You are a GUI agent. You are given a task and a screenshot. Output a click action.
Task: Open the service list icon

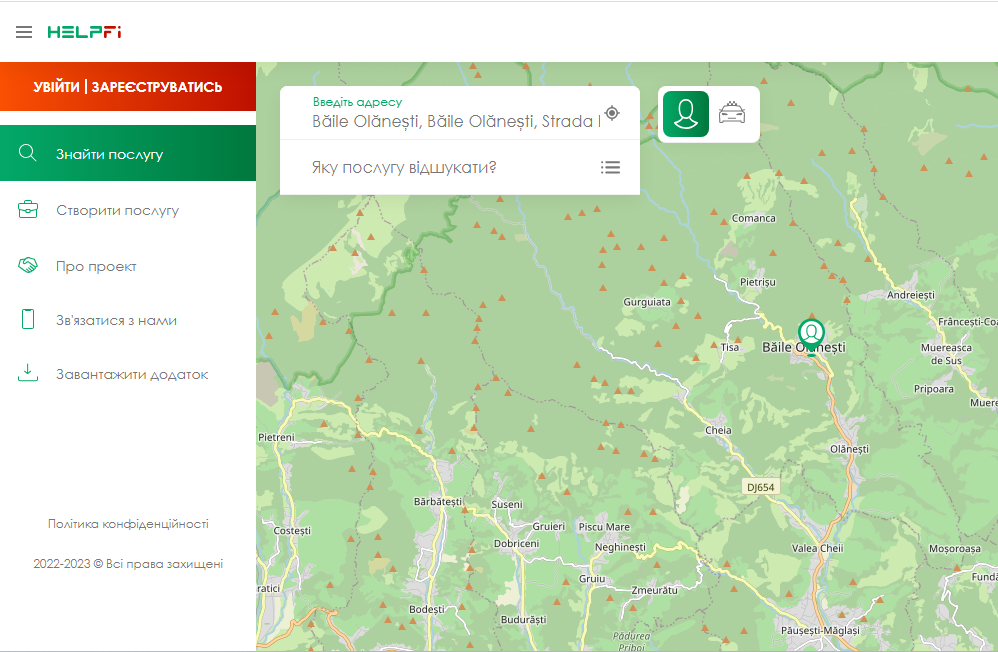pyautogui.click(x=610, y=167)
